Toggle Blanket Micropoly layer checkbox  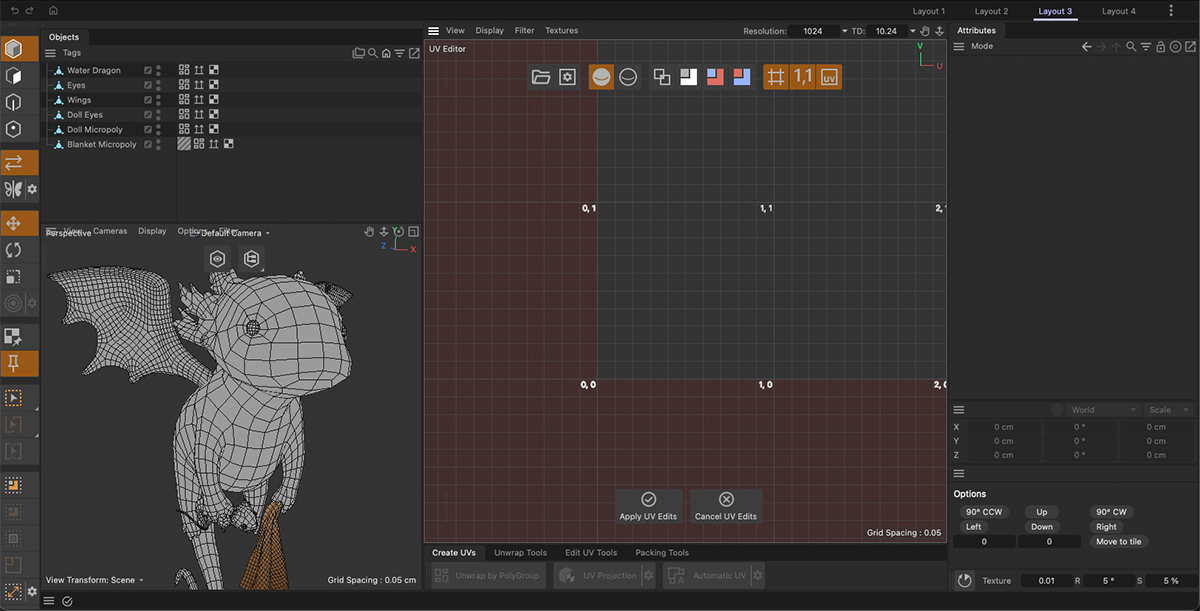pos(148,144)
